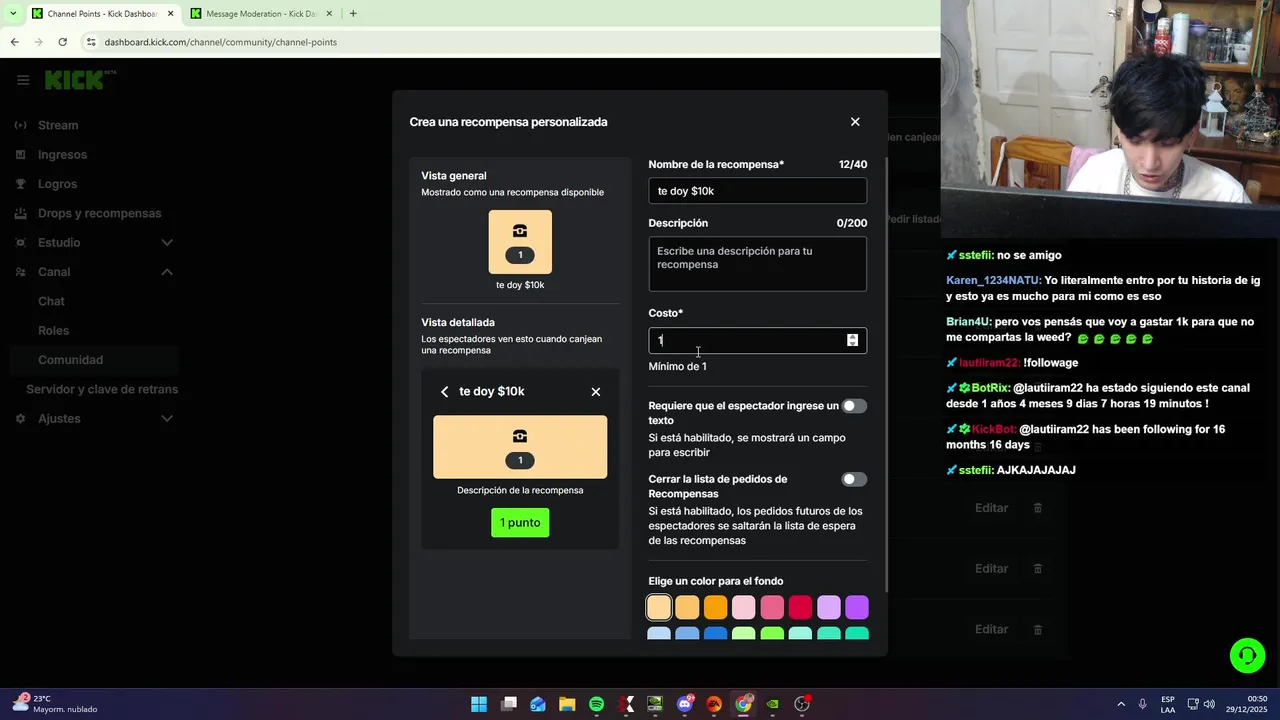The image size is (1280, 720).
Task: Click the treasure chest icon in detailed preview
Action: pos(520,436)
